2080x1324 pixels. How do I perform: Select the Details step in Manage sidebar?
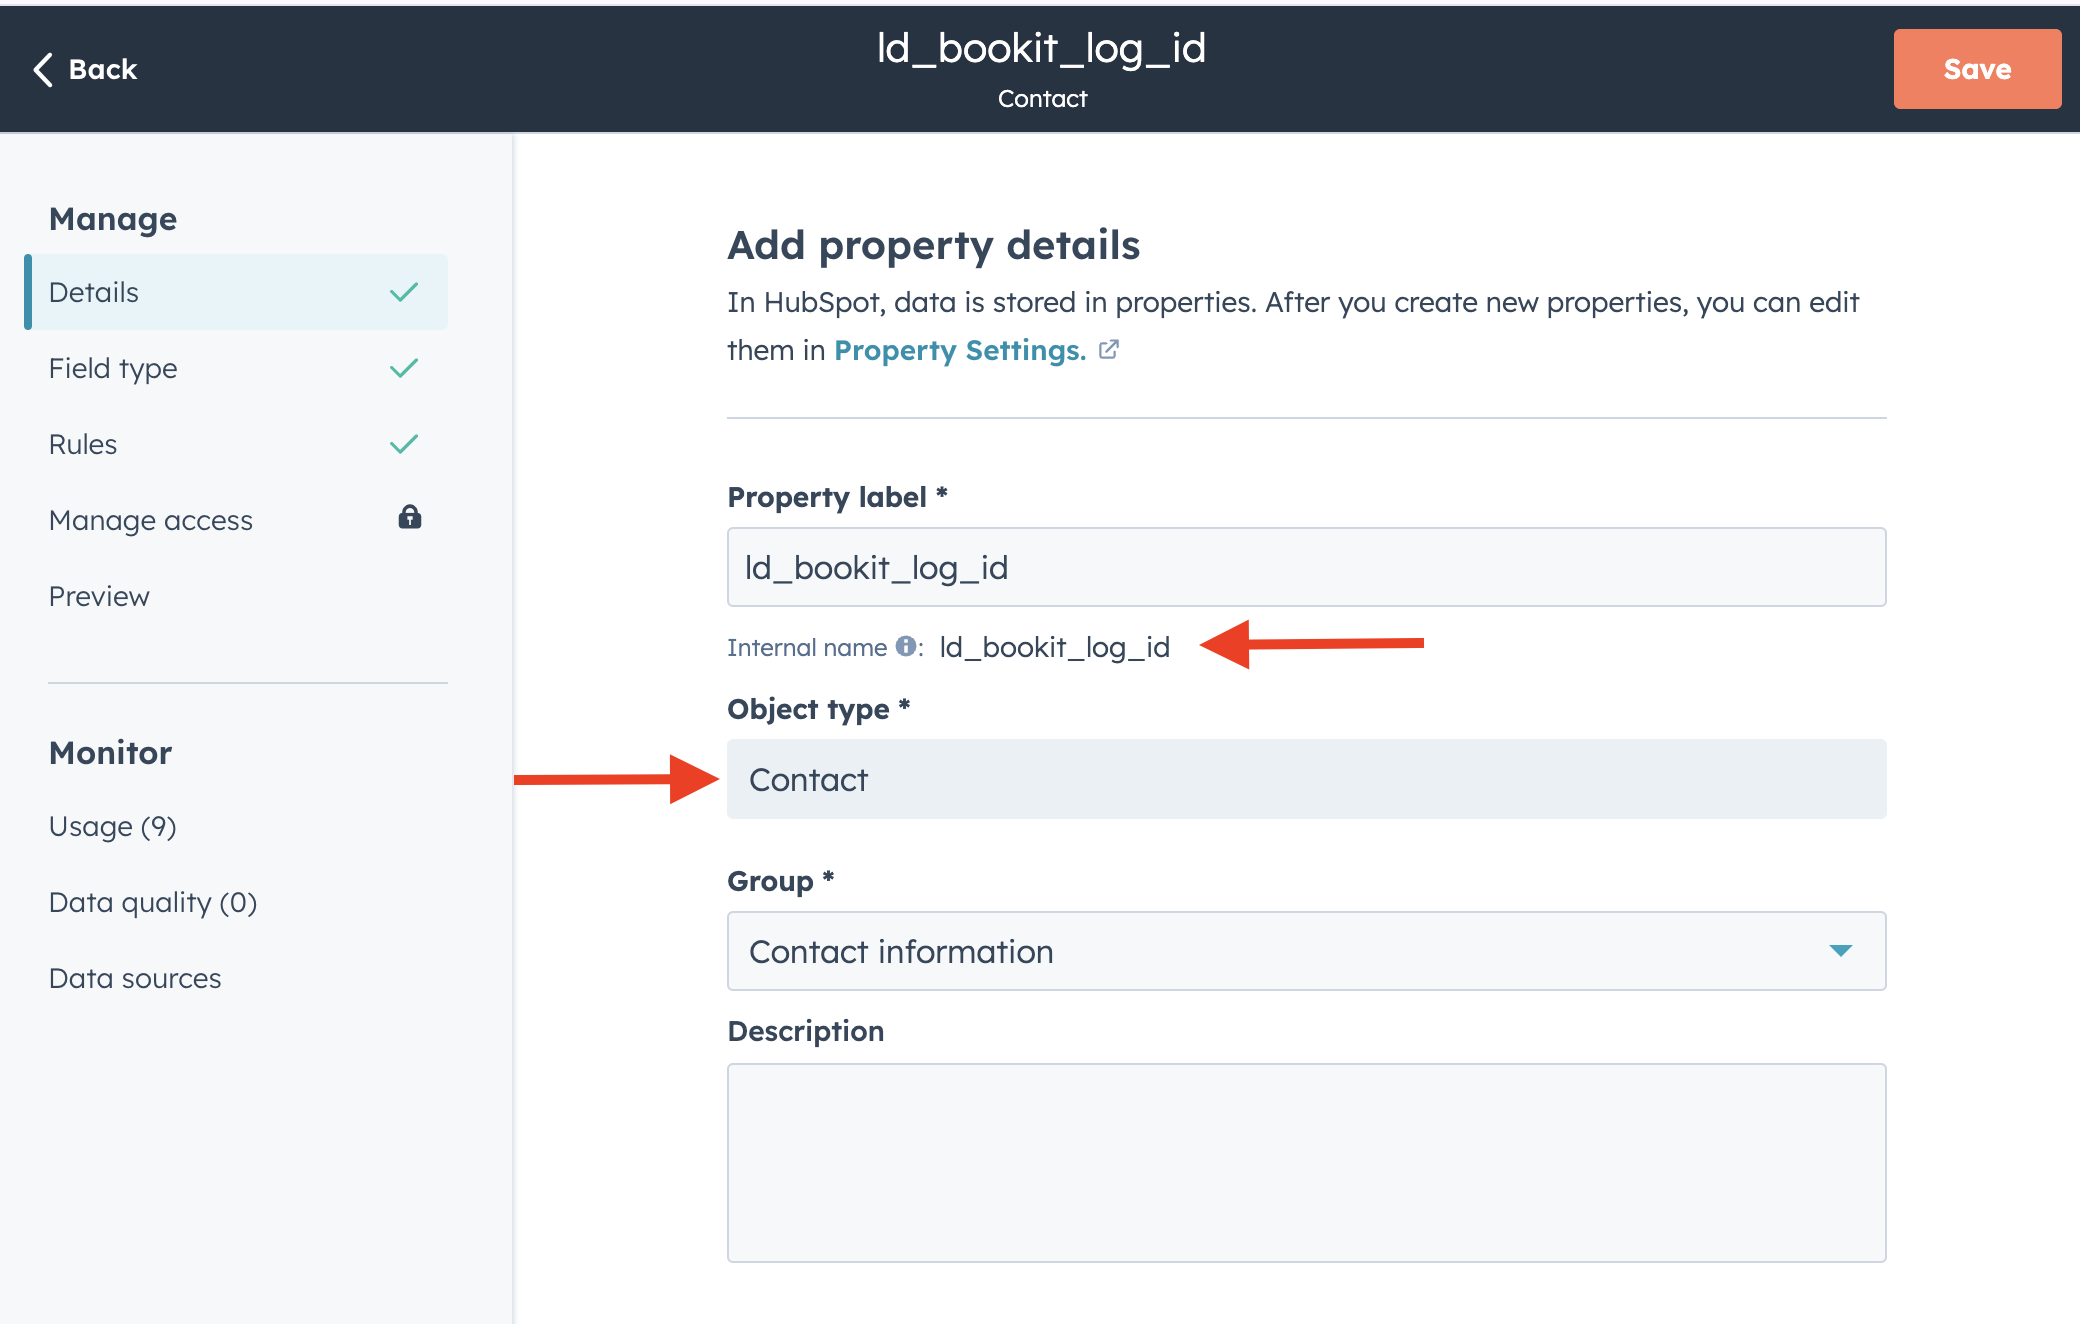(x=93, y=291)
